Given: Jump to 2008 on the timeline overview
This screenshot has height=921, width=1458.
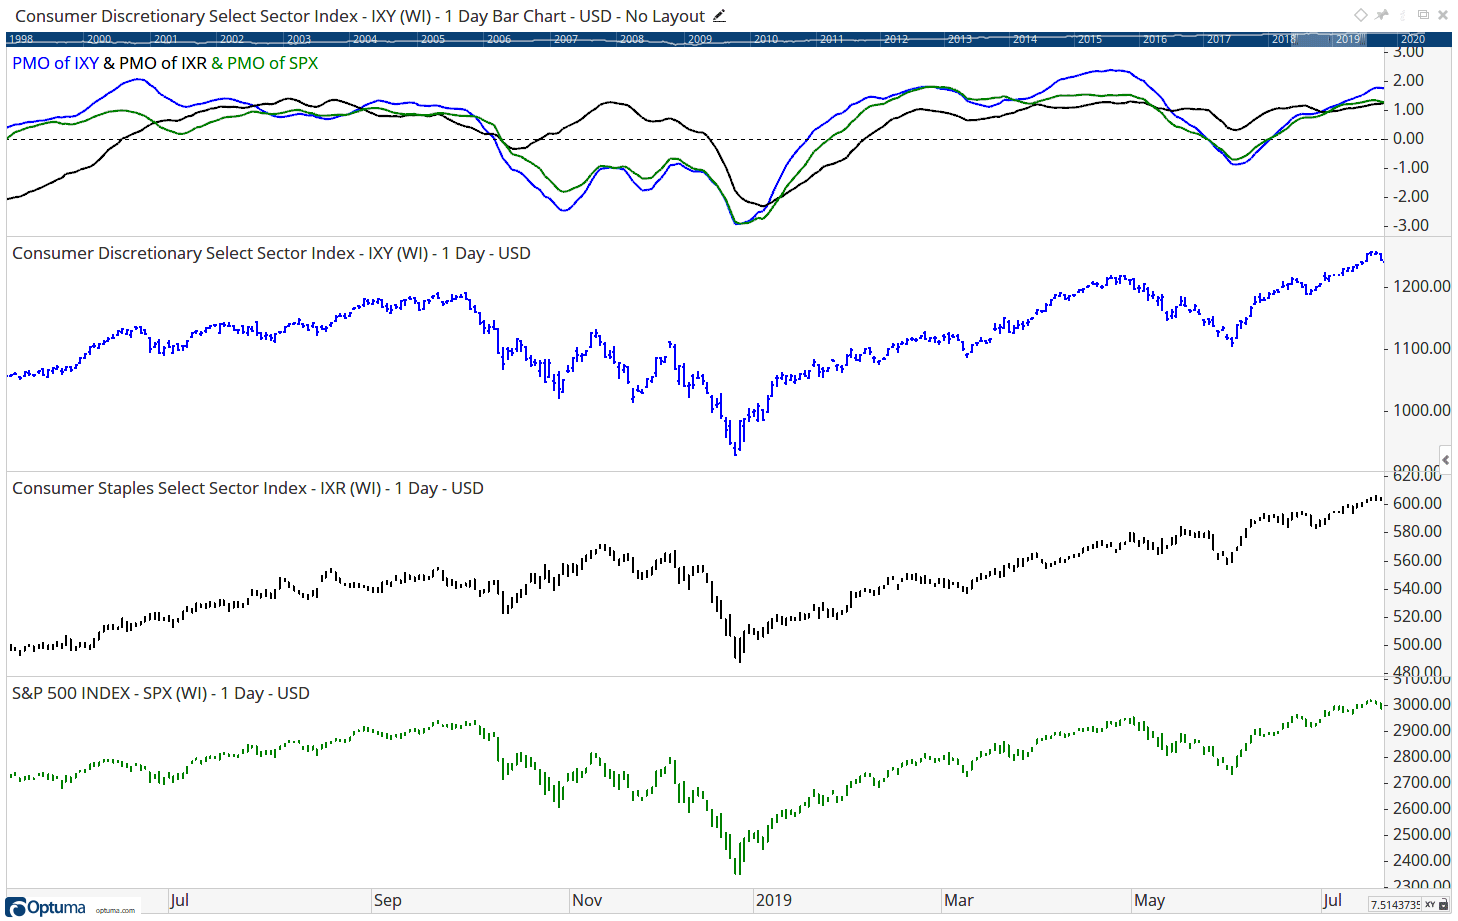Looking at the screenshot, I should (x=632, y=39).
